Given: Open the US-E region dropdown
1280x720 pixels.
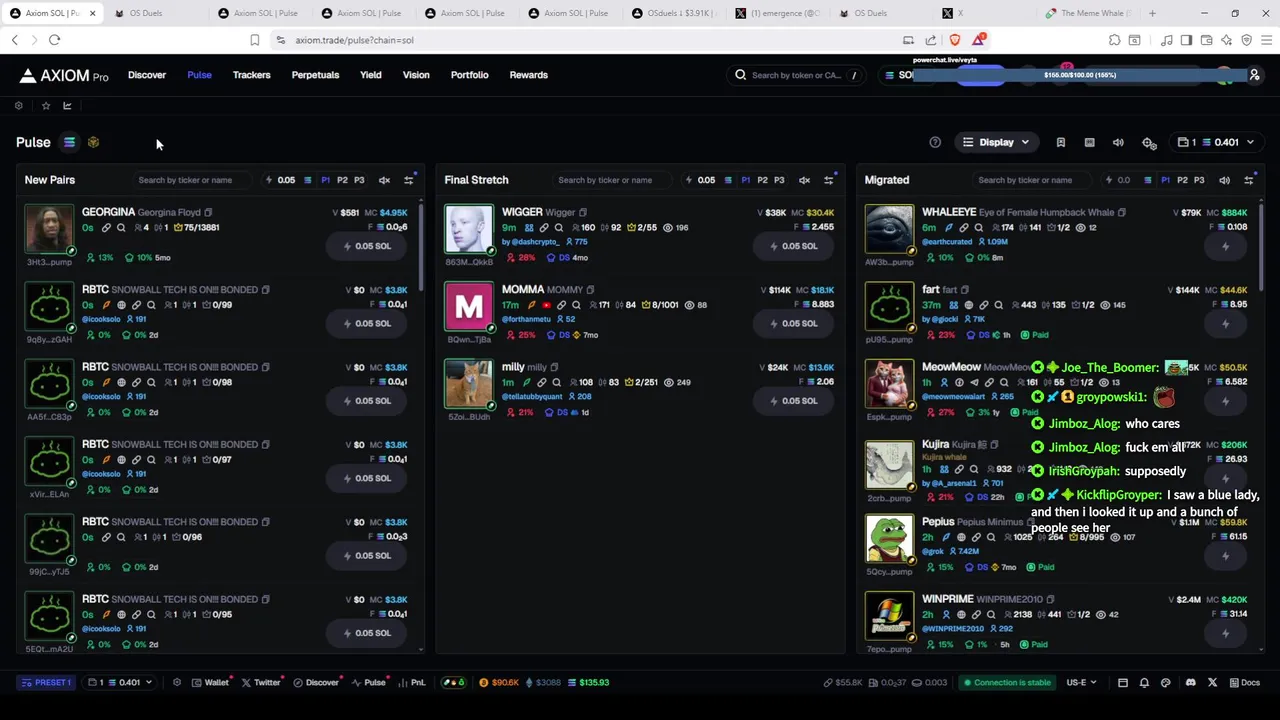Looking at the screenshot, I should coord(1081,682).
